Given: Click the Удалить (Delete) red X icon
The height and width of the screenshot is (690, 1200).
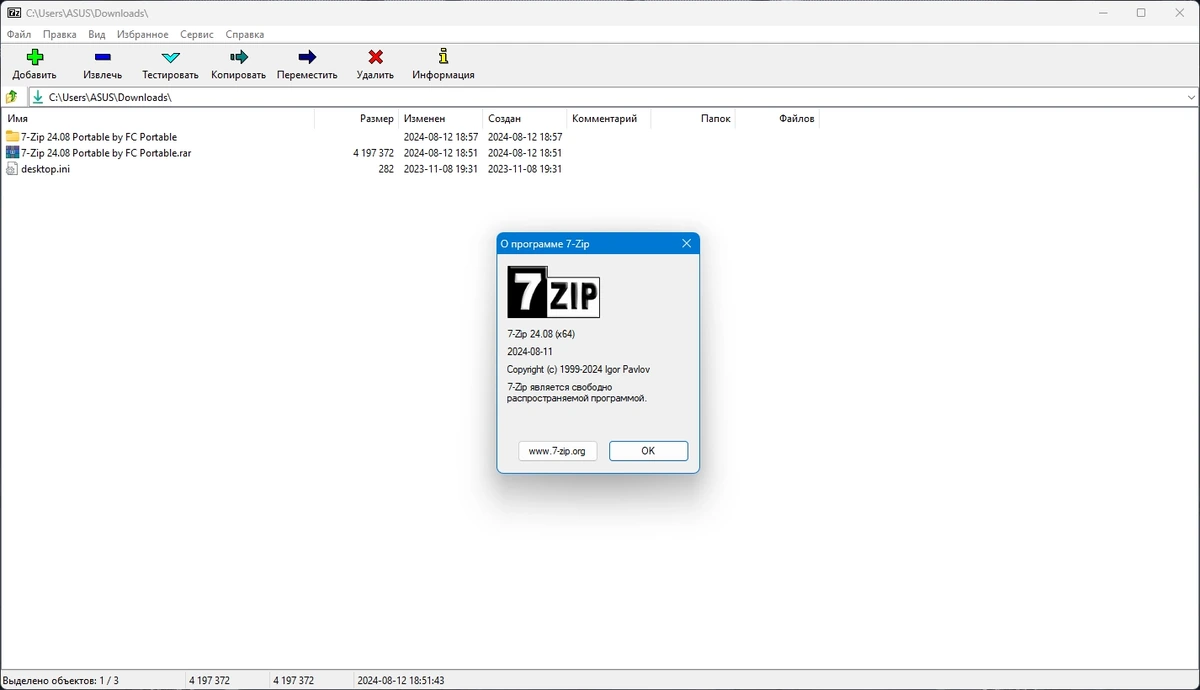Looking at the screenshot, I should 375,57.
